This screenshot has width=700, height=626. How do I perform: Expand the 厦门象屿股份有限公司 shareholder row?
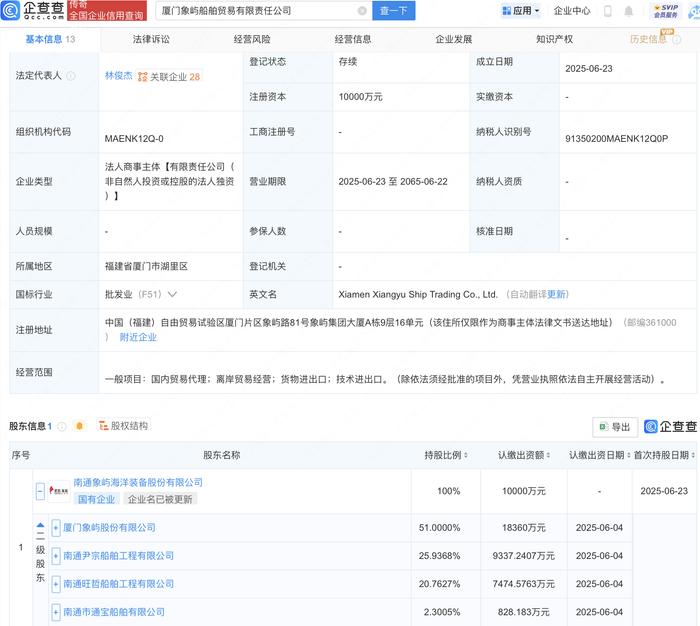(56, 528)
